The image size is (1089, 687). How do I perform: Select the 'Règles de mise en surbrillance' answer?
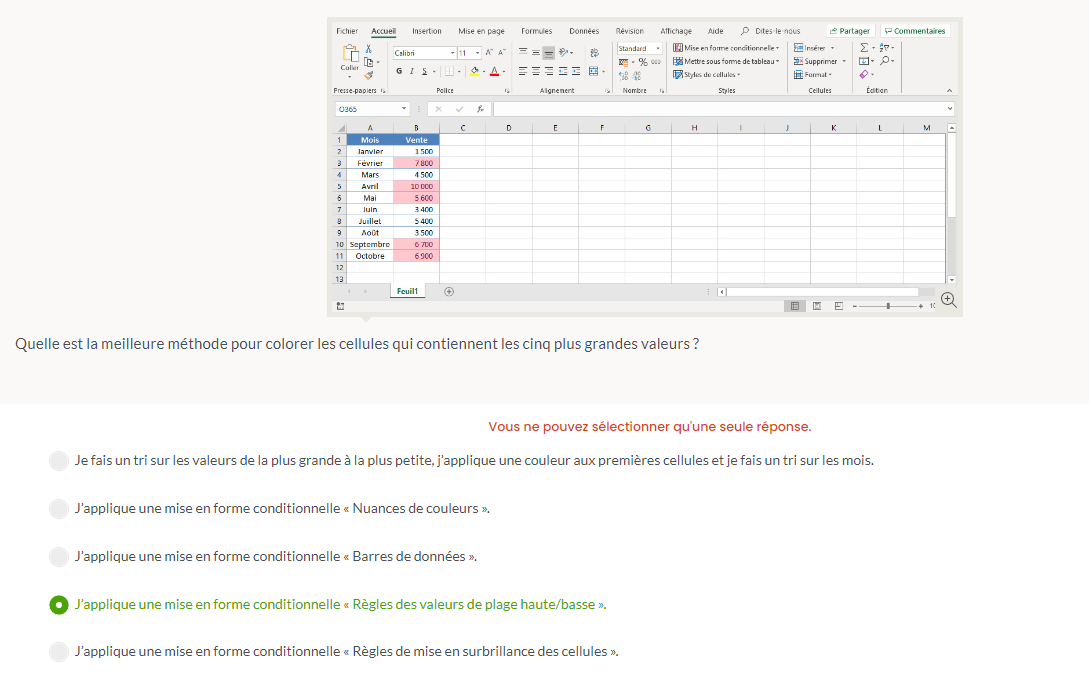(x=59, y=652)
